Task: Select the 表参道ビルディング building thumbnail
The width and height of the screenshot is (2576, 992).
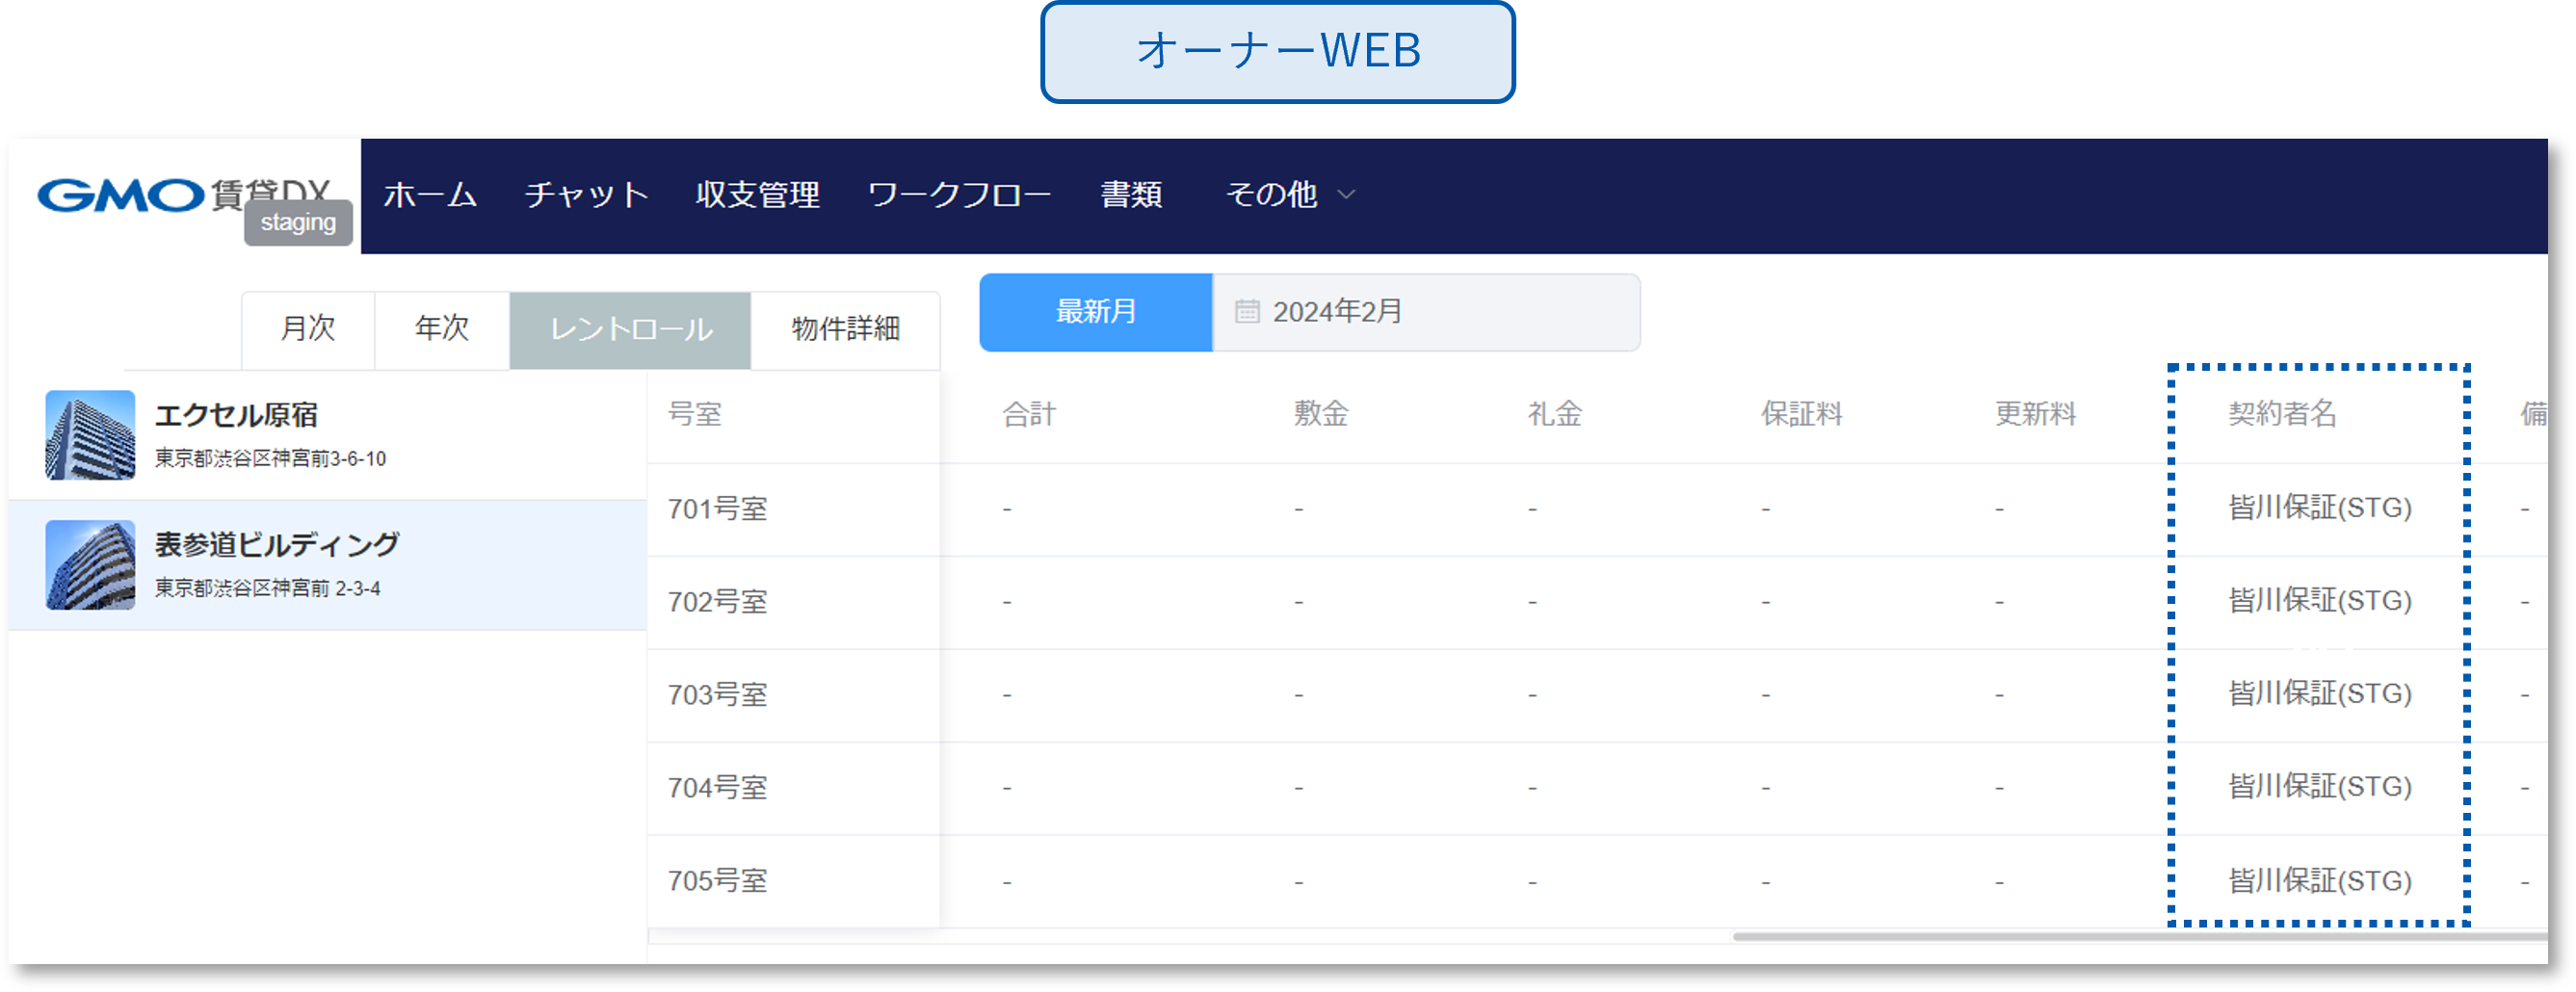Action: coord(90,565)
